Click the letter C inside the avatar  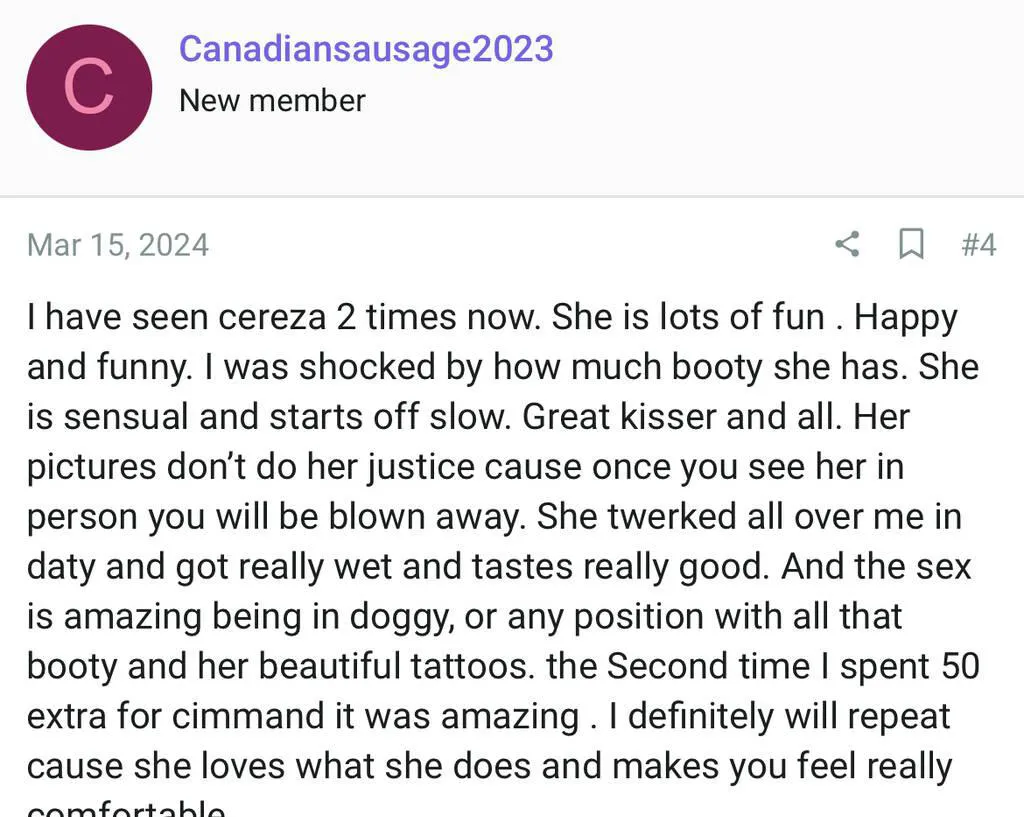click(x=88, y=88)
